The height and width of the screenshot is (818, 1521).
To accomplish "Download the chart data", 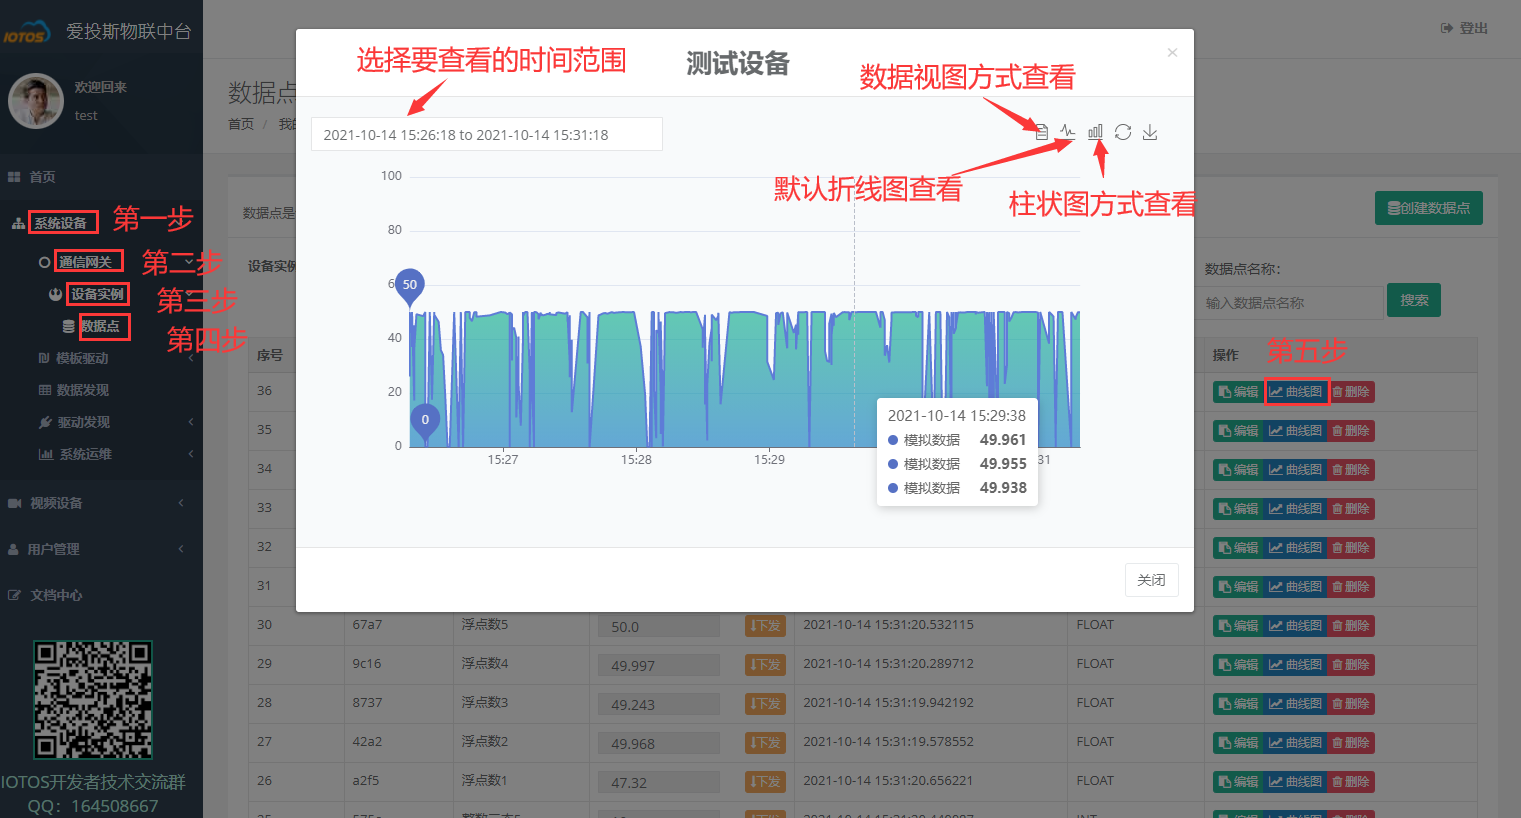I will [1149, 131].
